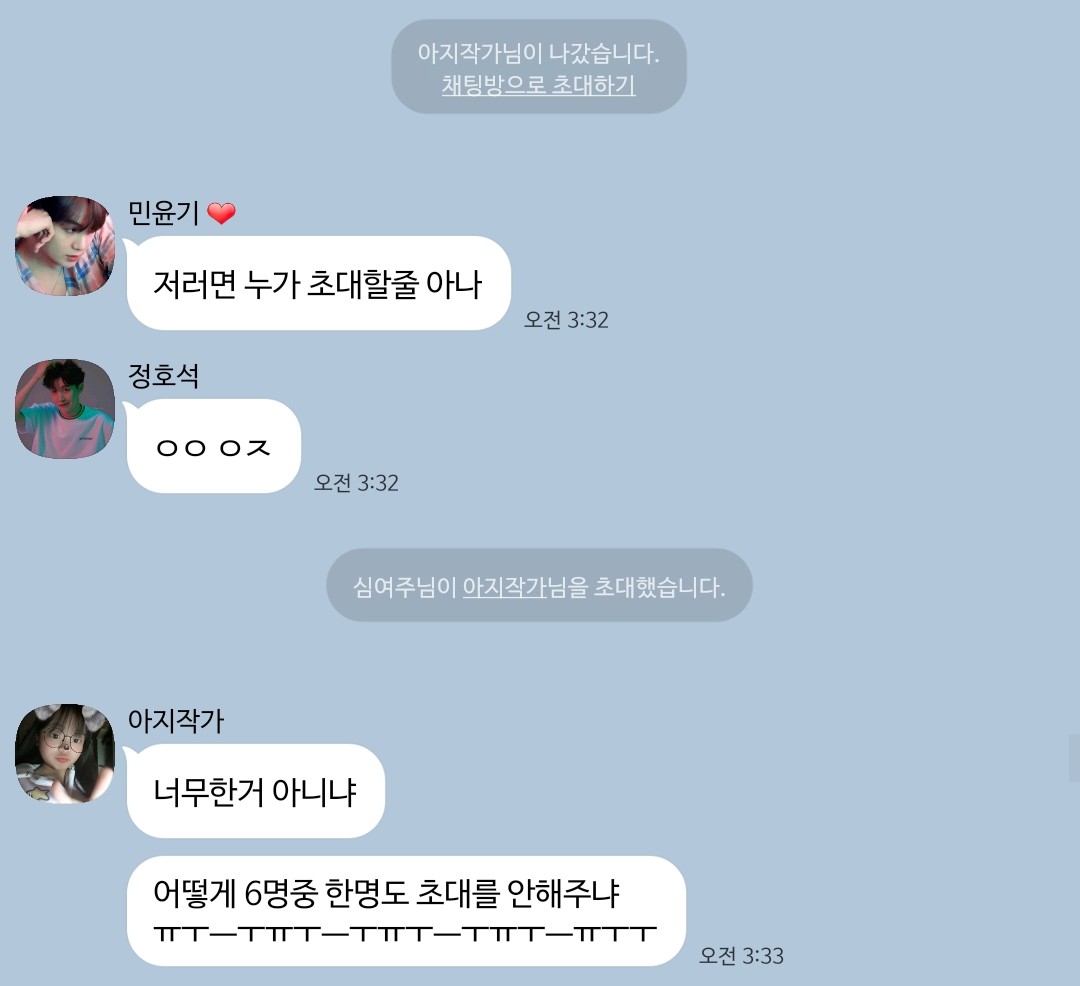Select the 너무한거 아니냐 message bubble

click(x=256, y=791)
